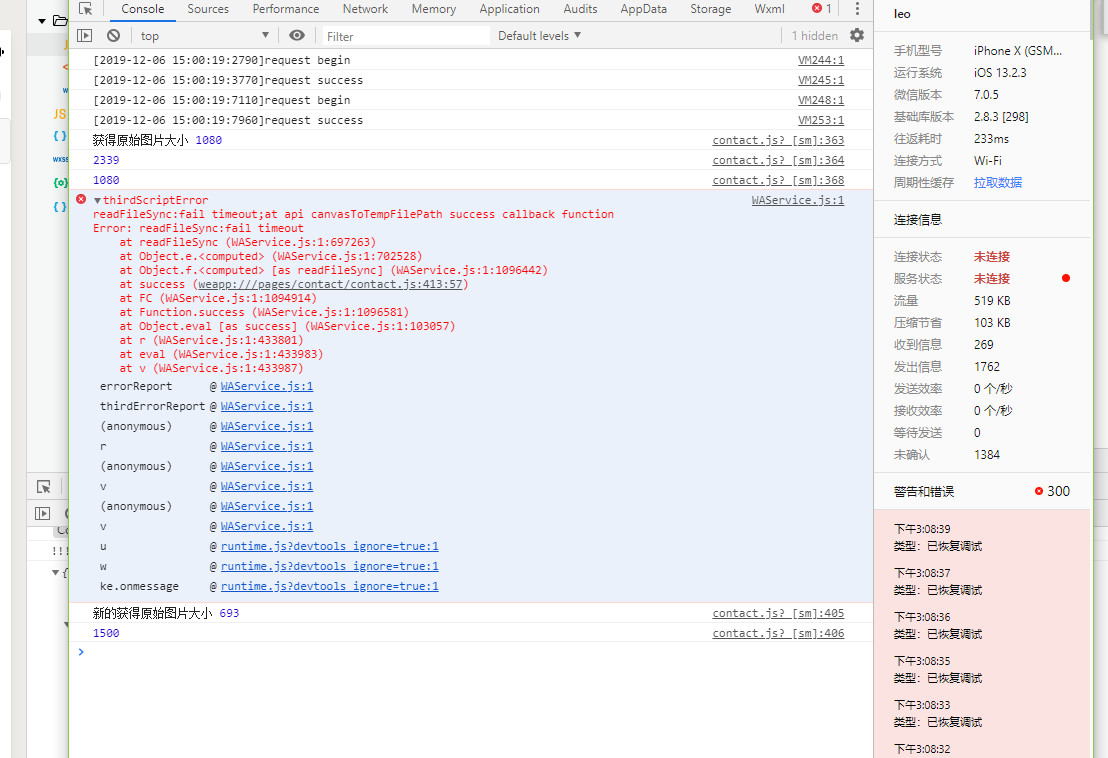The height and width of the screenshot is (758, 1108).
Task: Activate the inspect element picker icon
Action: point(86,8)
